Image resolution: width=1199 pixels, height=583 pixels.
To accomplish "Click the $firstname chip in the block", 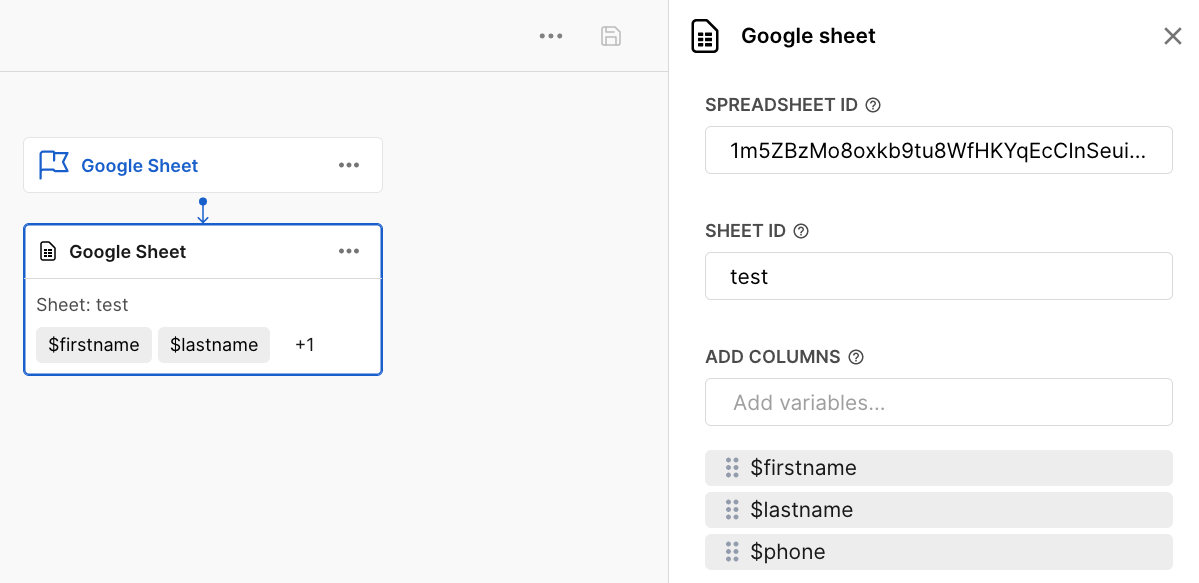I will [x=94, y=345].
